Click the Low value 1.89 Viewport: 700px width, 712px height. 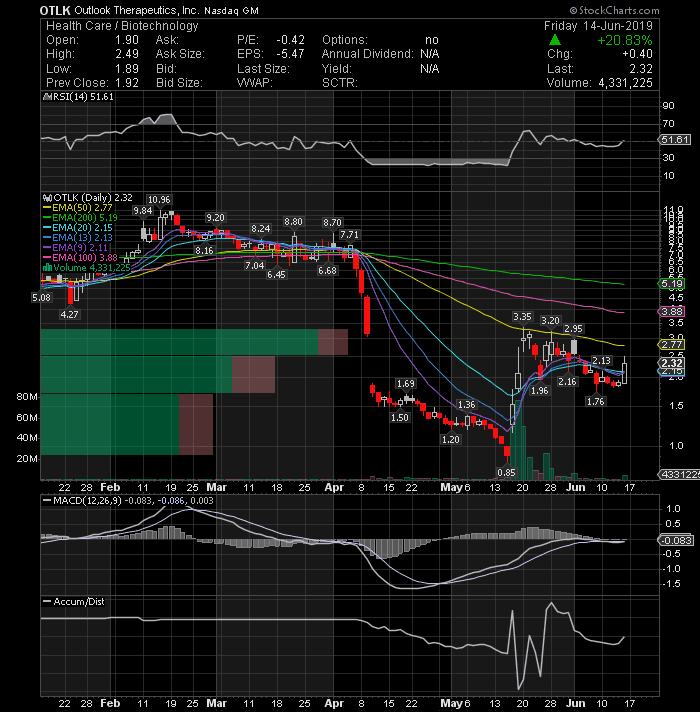point(127,69)
